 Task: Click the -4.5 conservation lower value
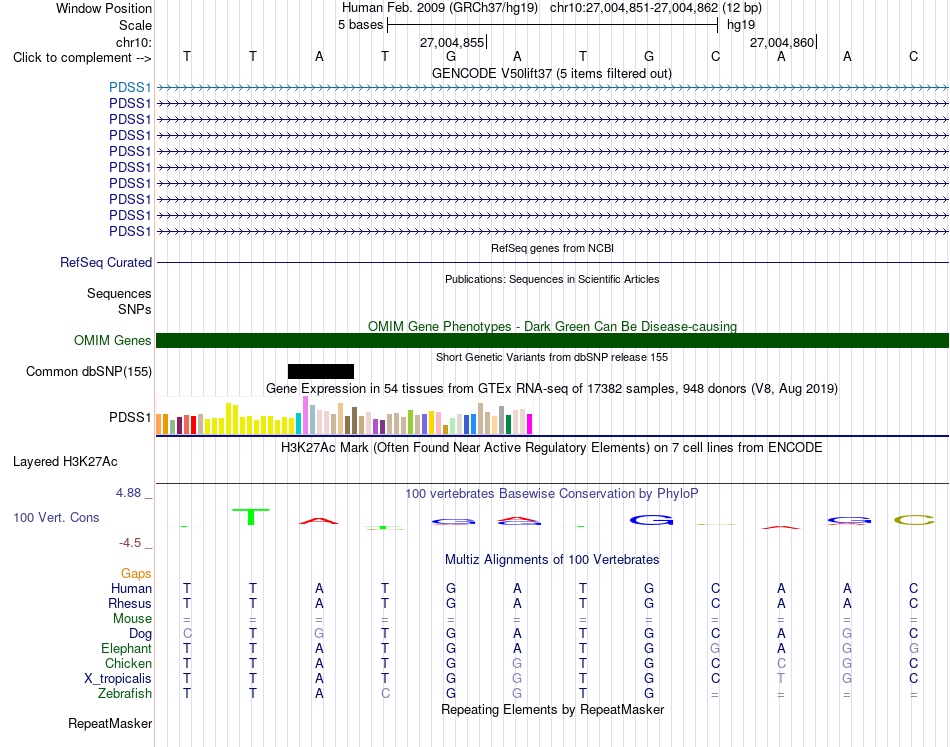click(x=130, y=543)
